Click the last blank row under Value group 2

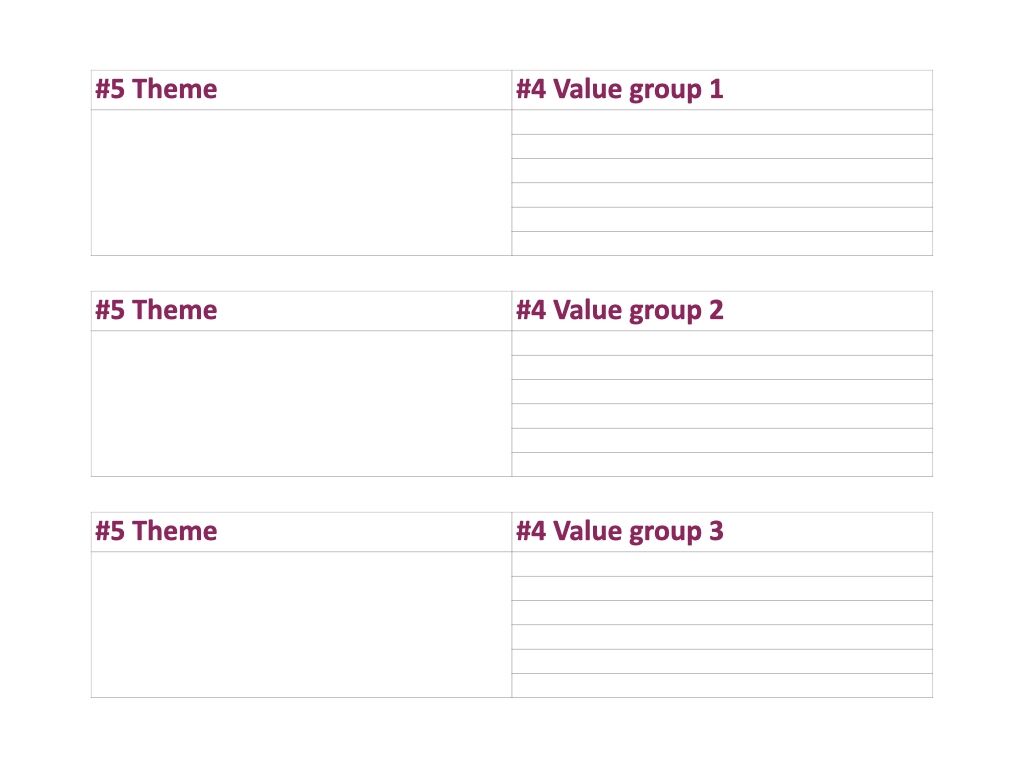(722, 464)
